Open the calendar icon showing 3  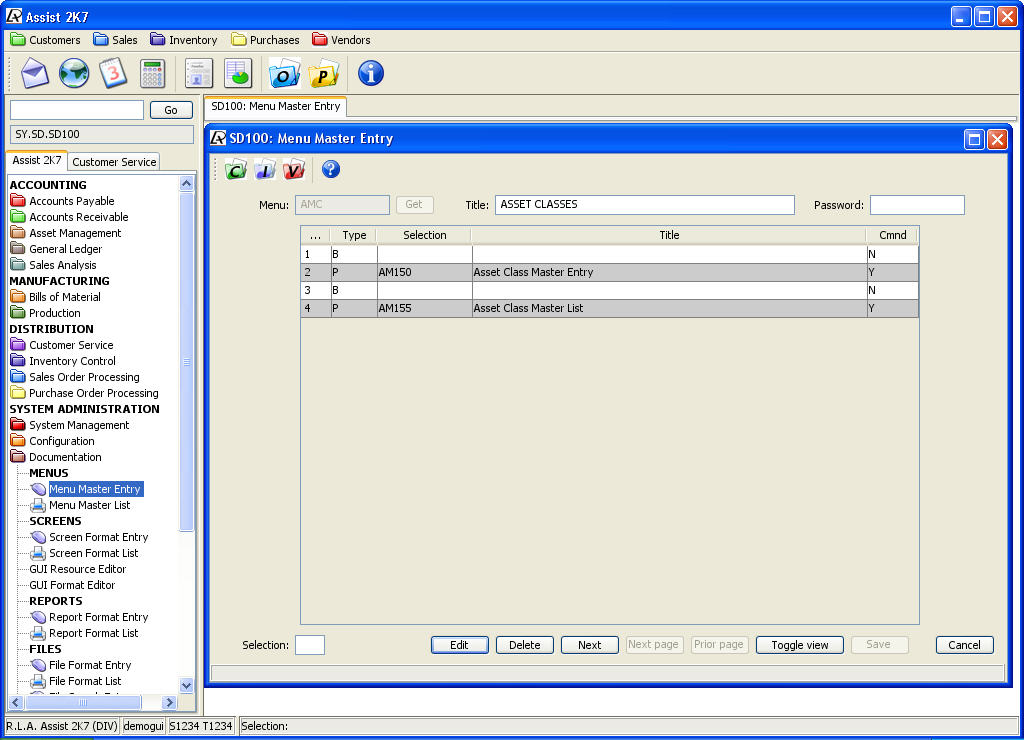pos(113,73)
